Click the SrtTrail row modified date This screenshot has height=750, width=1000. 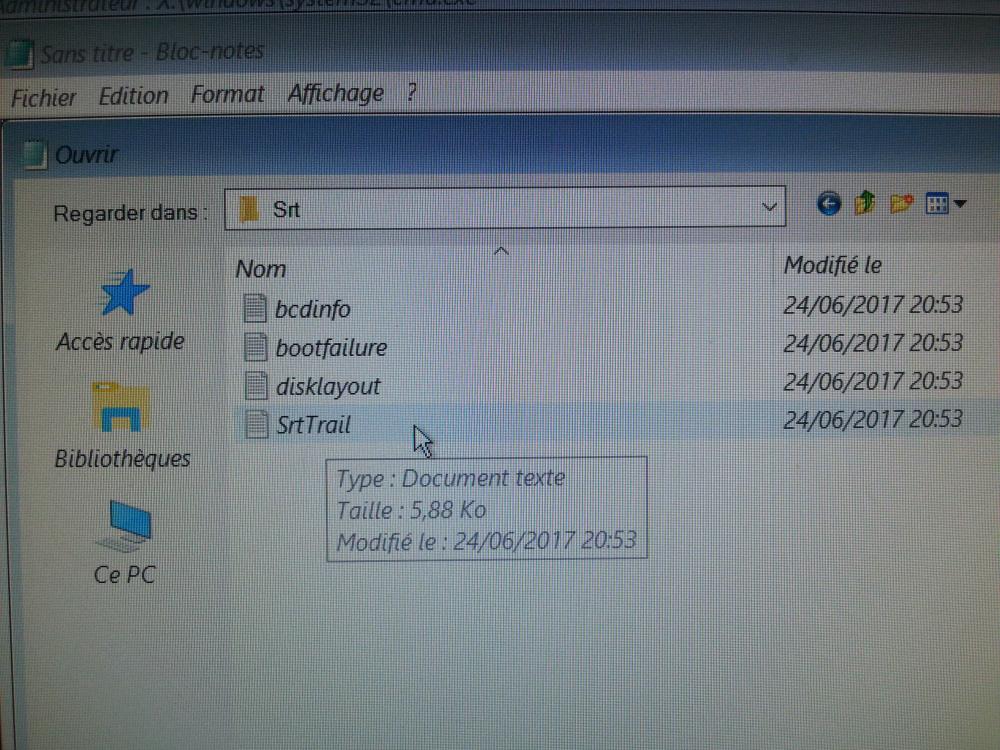(x=872, y=419)
